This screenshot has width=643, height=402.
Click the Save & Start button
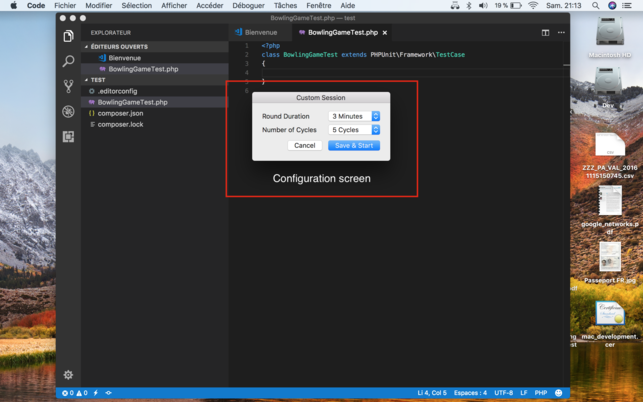click(354, 146)
